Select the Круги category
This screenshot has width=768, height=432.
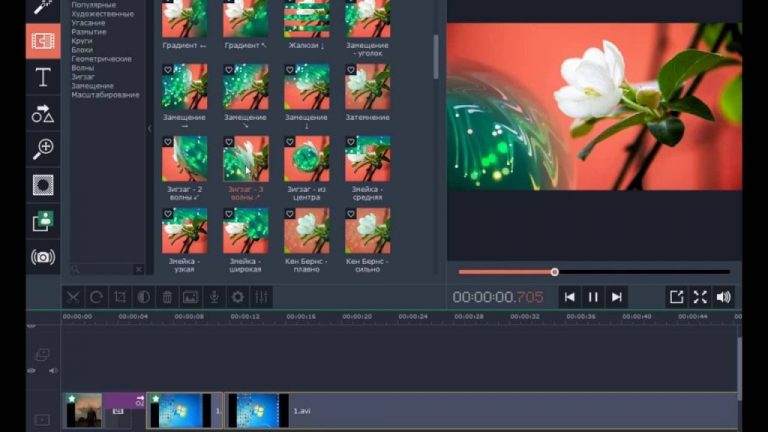[82, 41]
